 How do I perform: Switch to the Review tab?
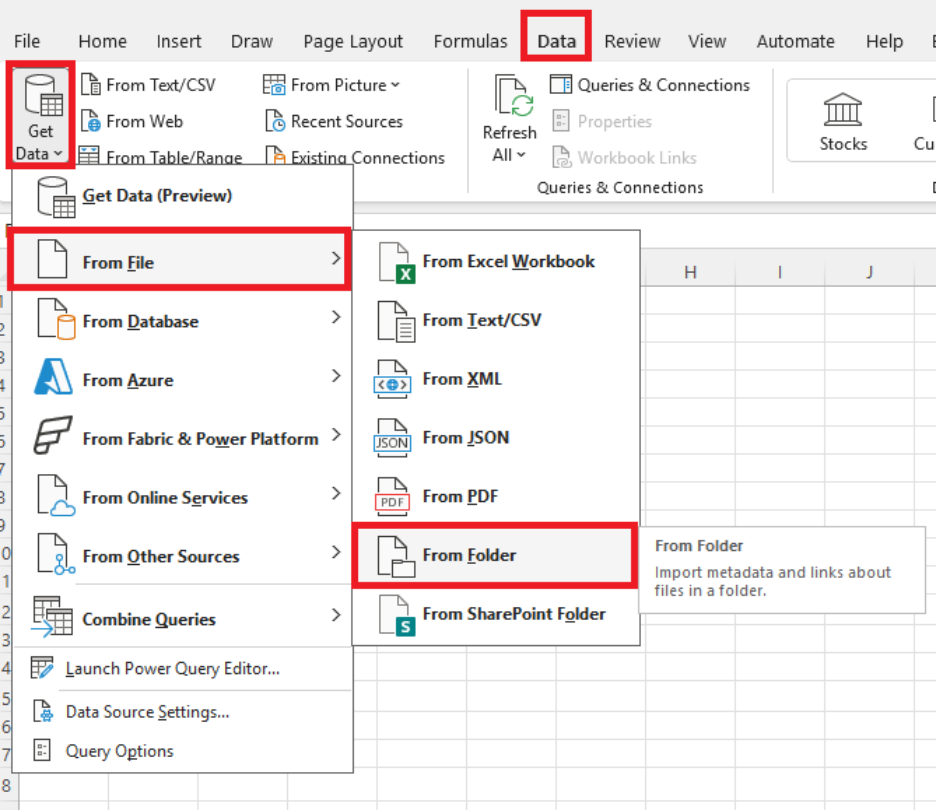click(x=632, y=41)
